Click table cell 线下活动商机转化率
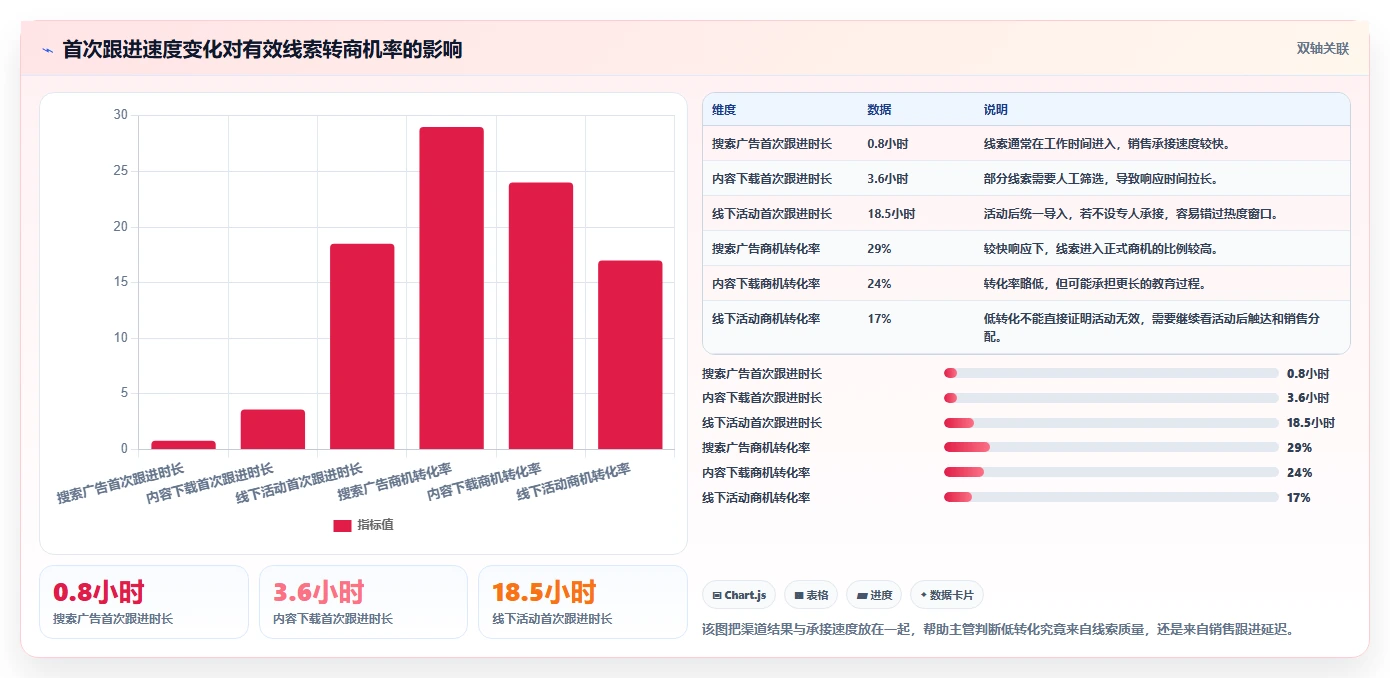Screen dimensions: 1390x678 (x=766, y=319)
